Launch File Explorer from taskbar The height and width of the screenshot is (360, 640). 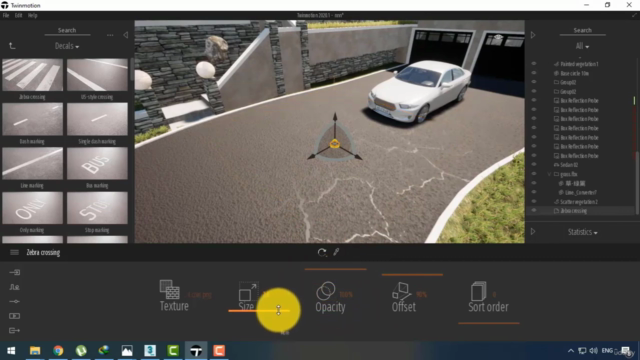tap(35, 351)
